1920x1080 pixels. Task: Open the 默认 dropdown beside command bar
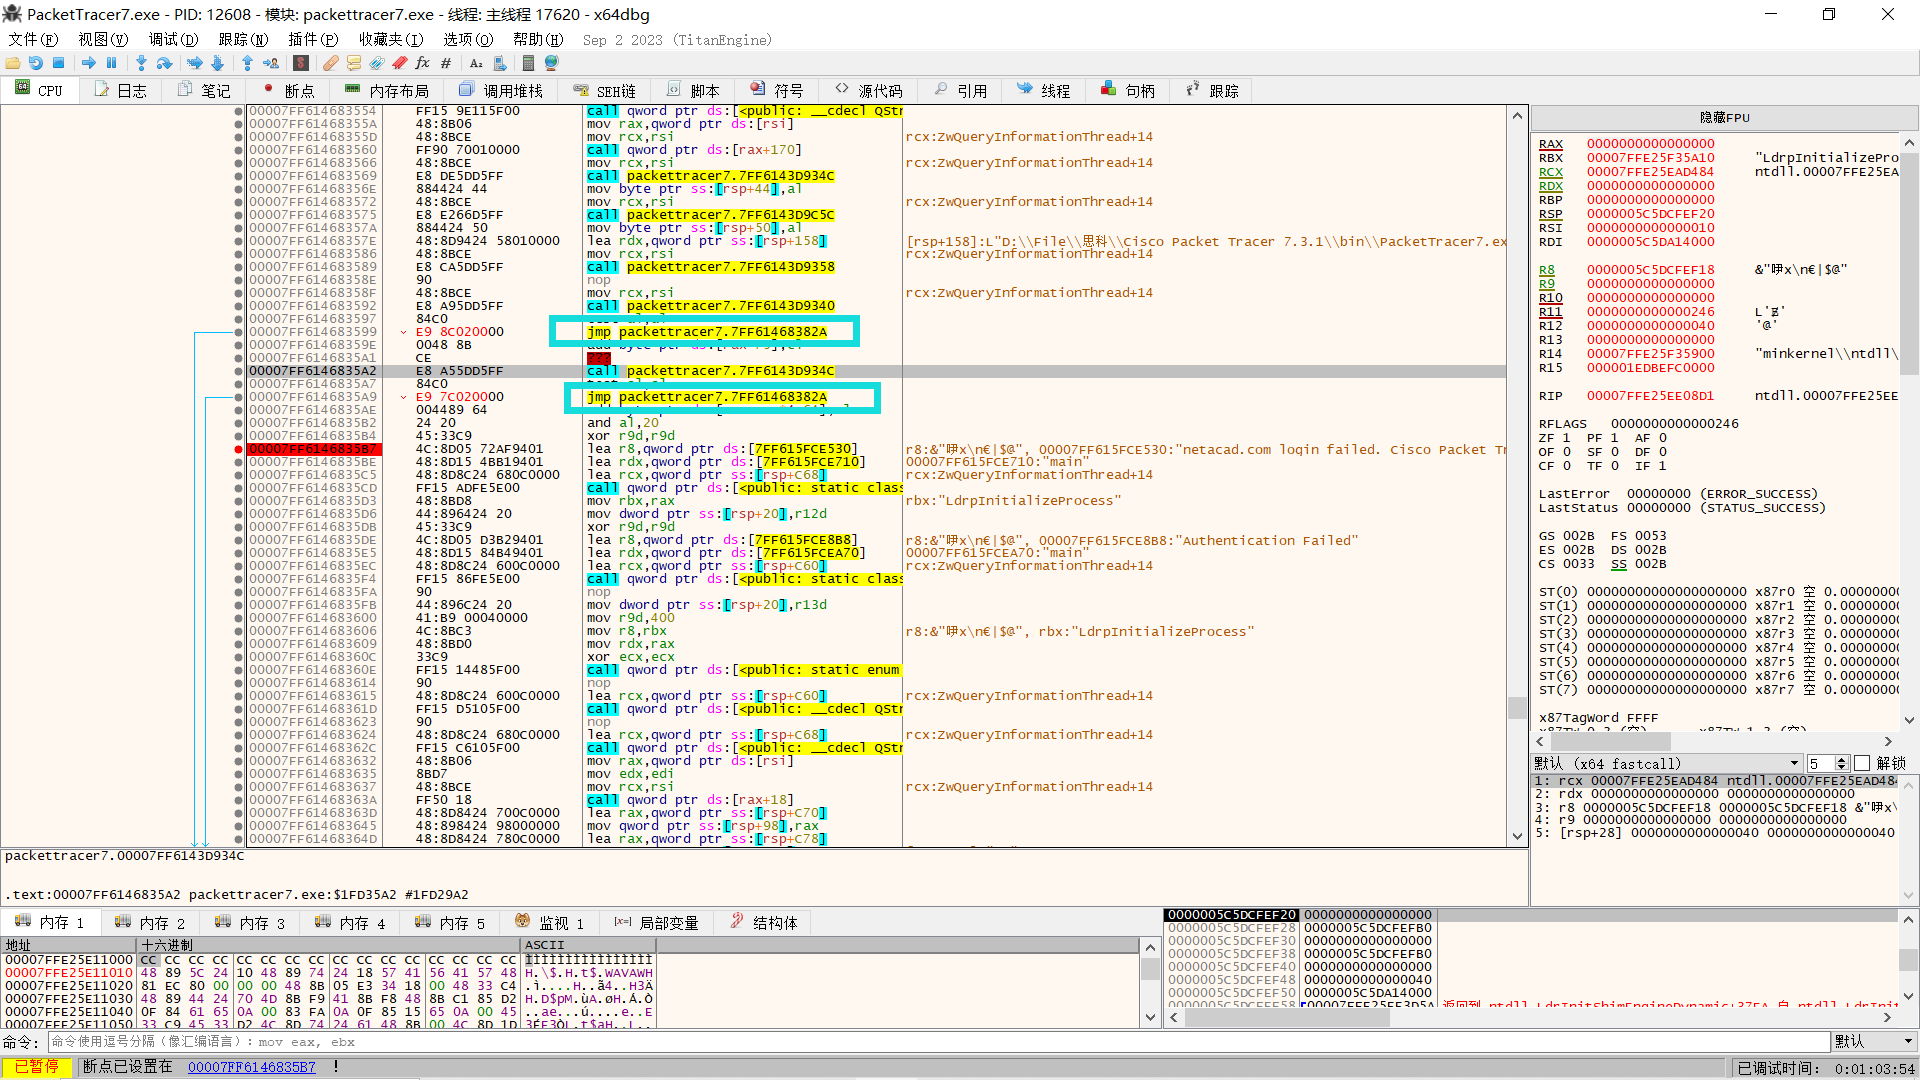[1873, 1041]
